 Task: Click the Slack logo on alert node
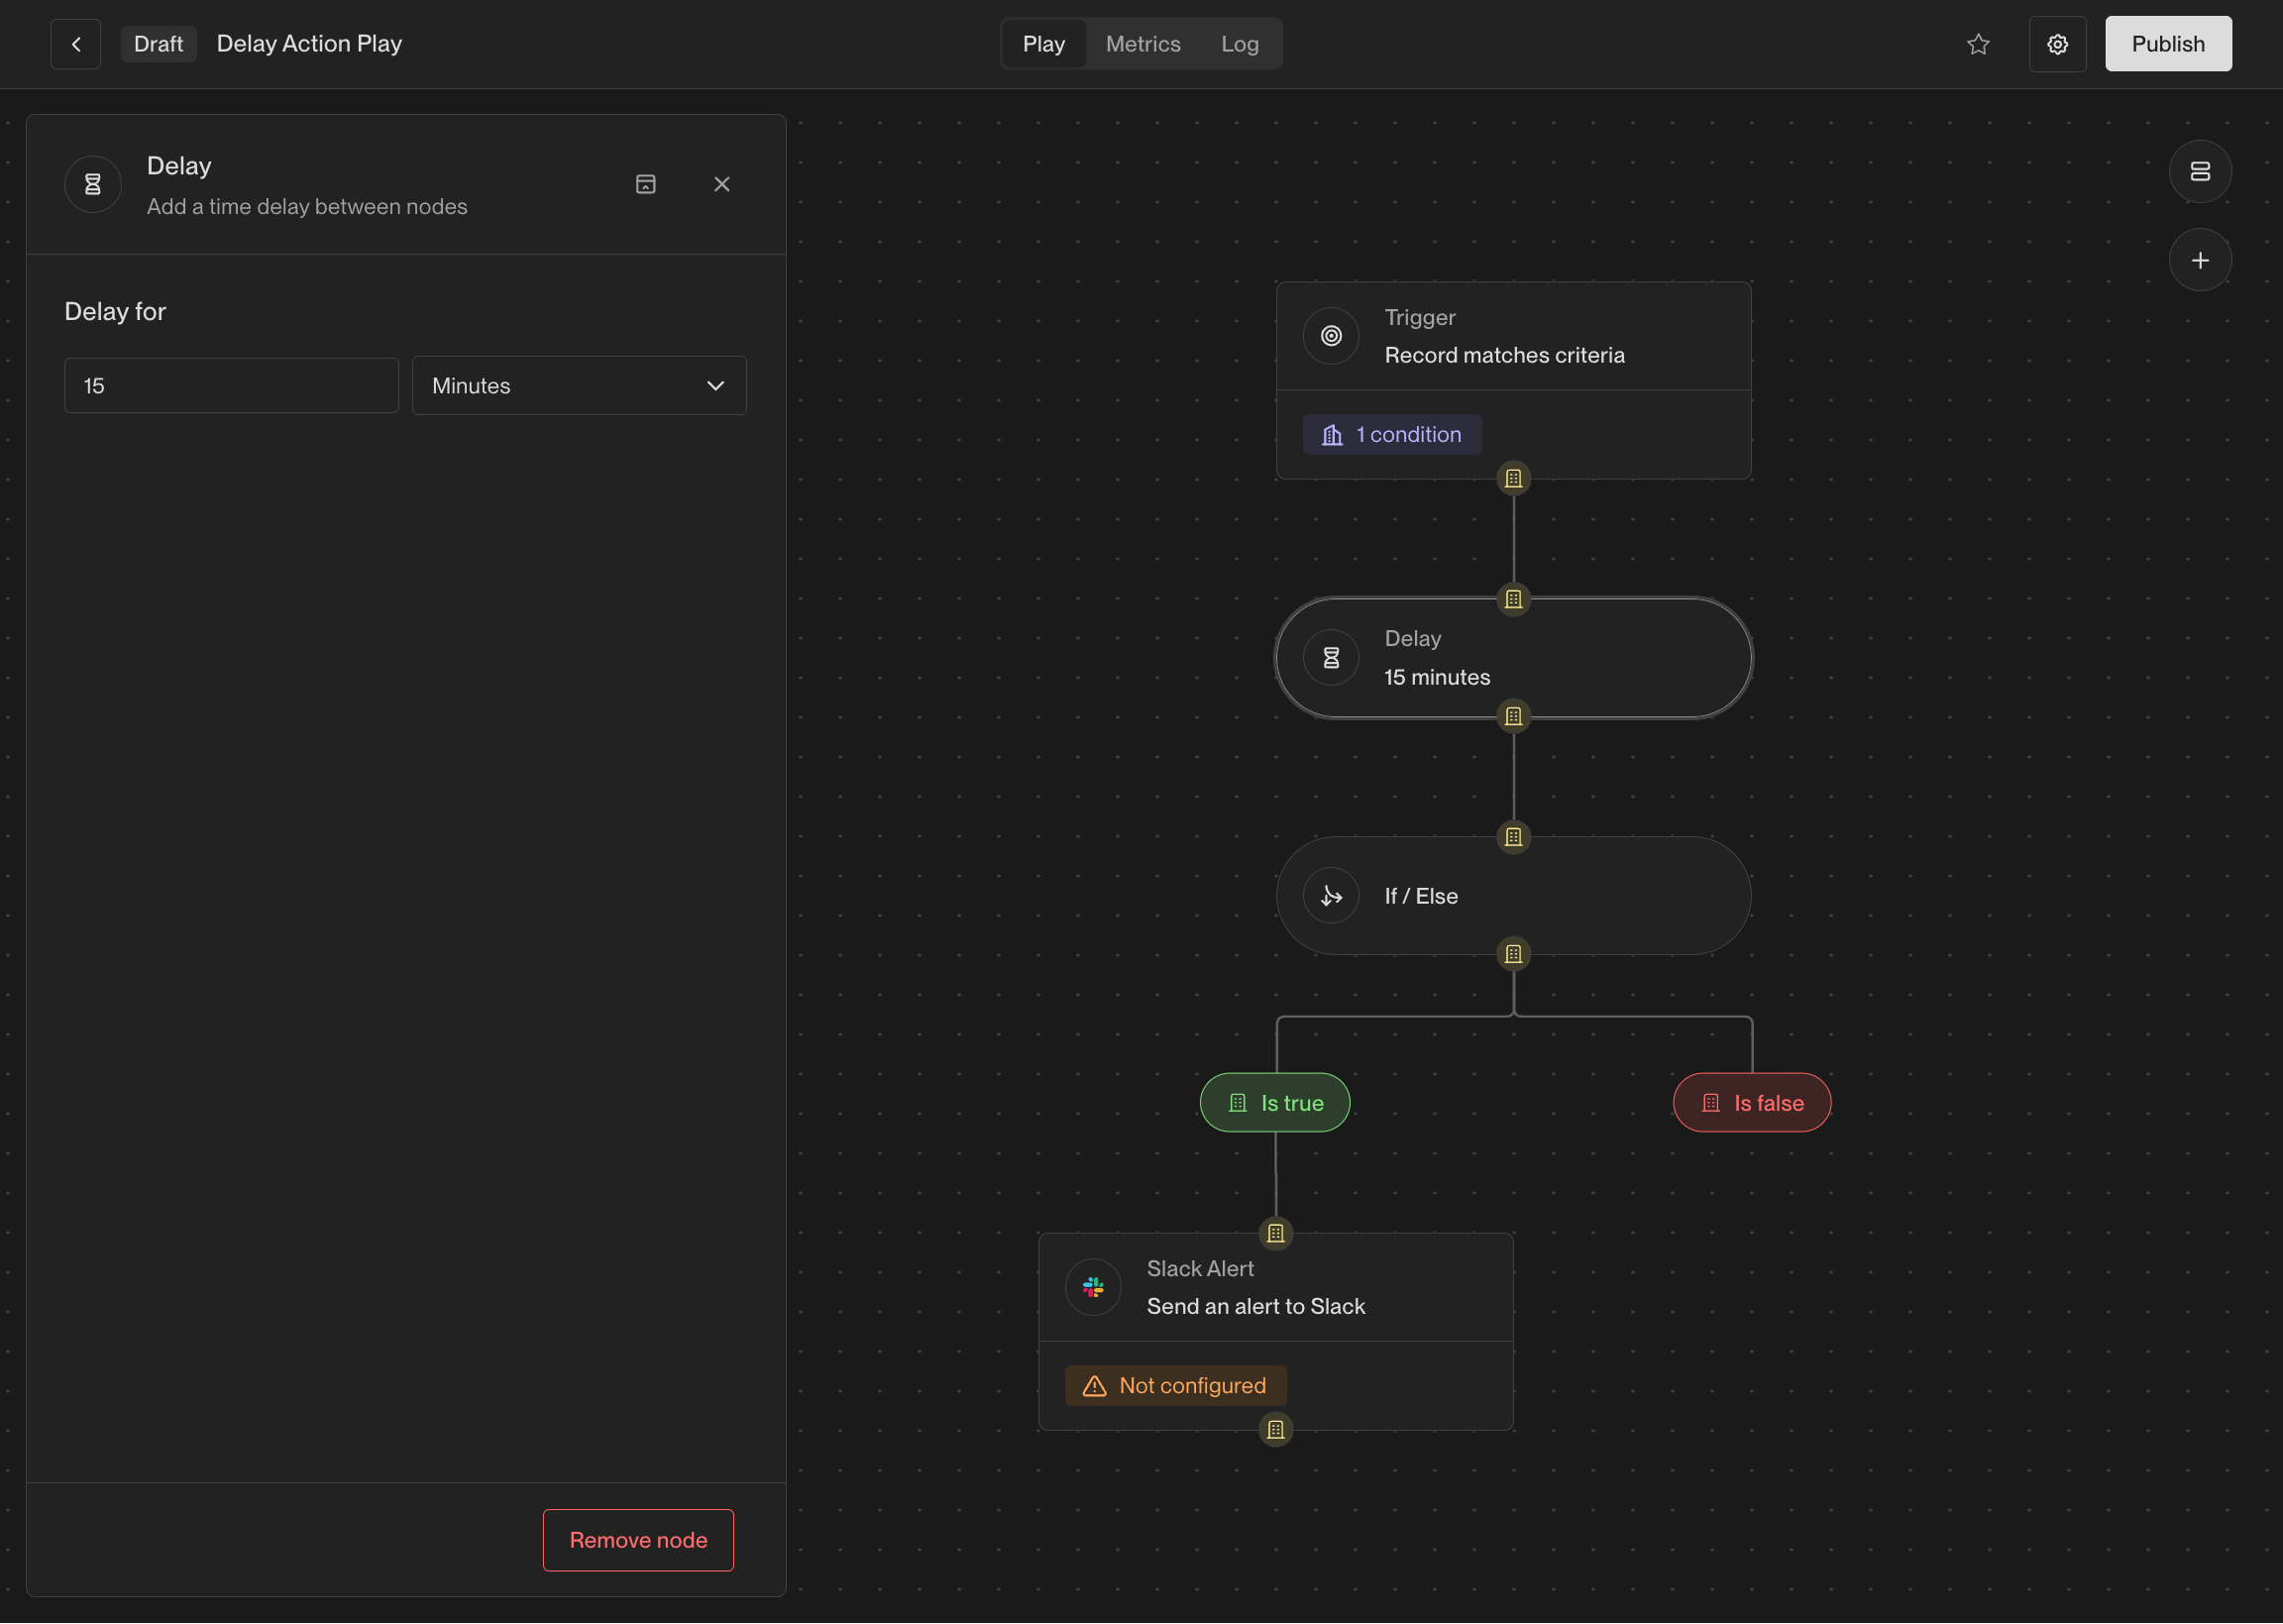[1093, 1287]
